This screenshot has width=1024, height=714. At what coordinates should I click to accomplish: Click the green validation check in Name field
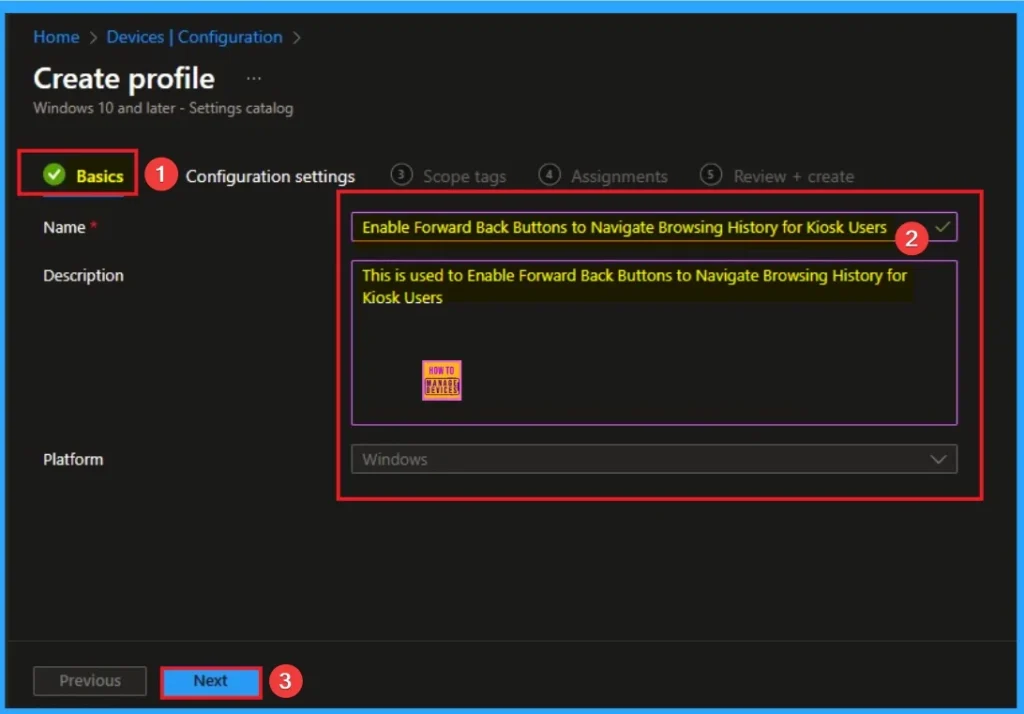point(942,227)
